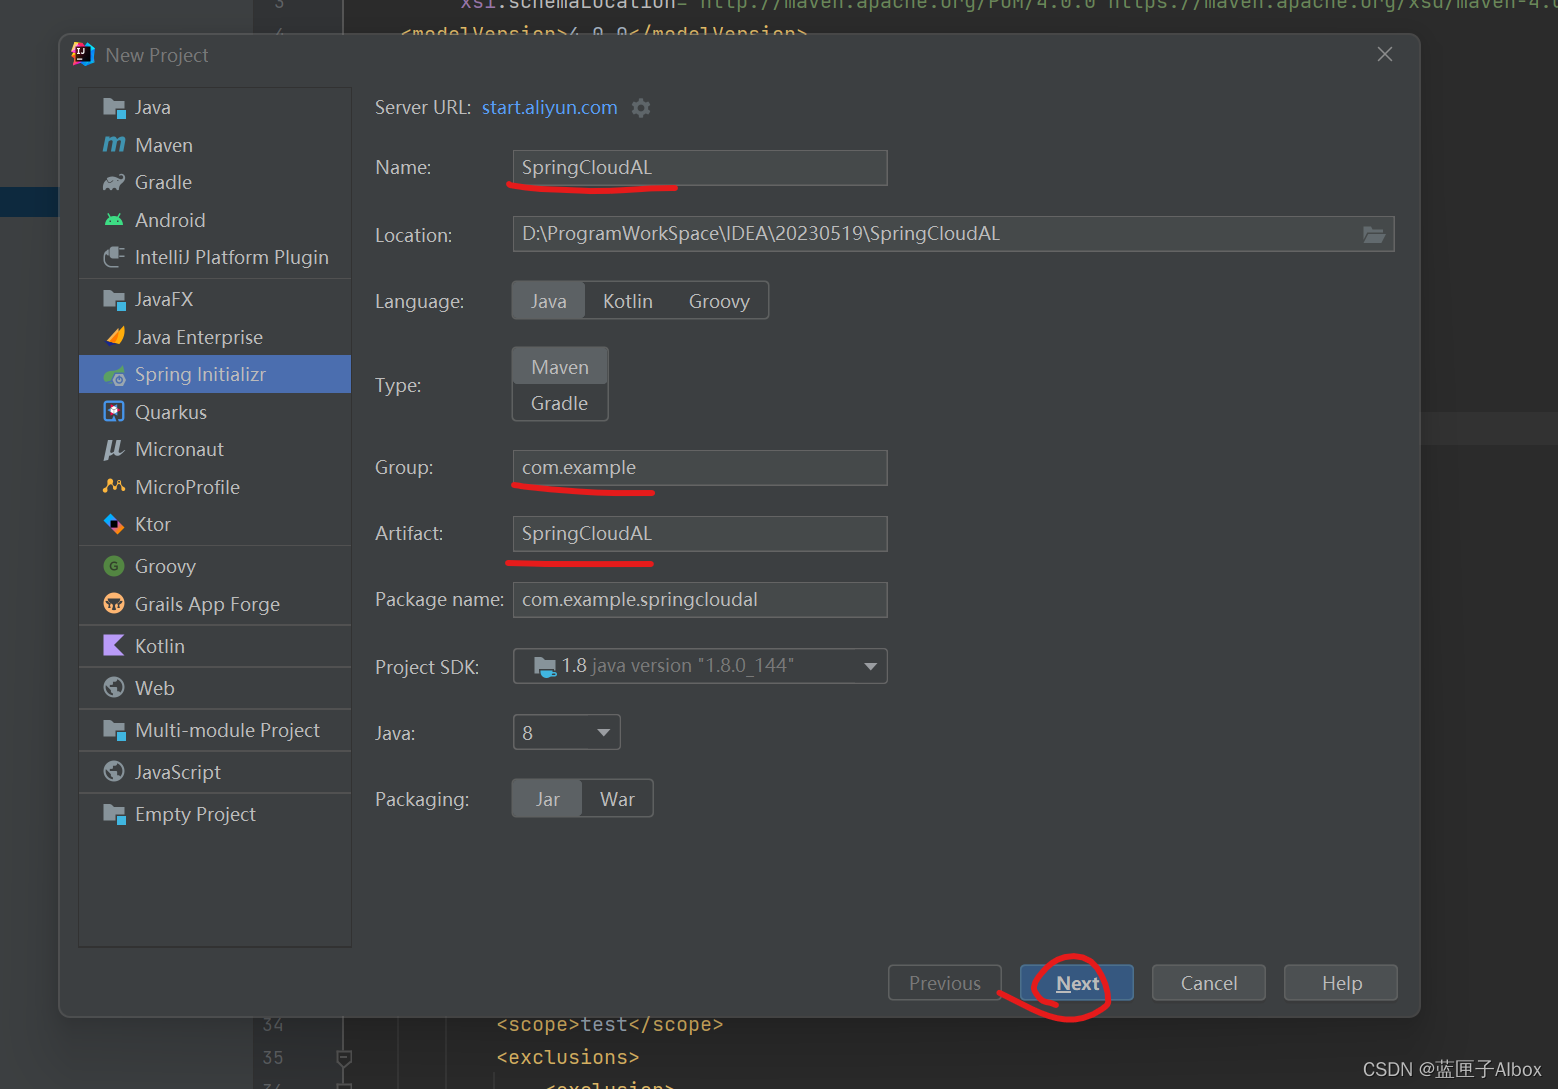Image resolution: width=1558 pixels, height=1089 pixels.
Task: Select Empty Project in the list
Action: [215, 814]
